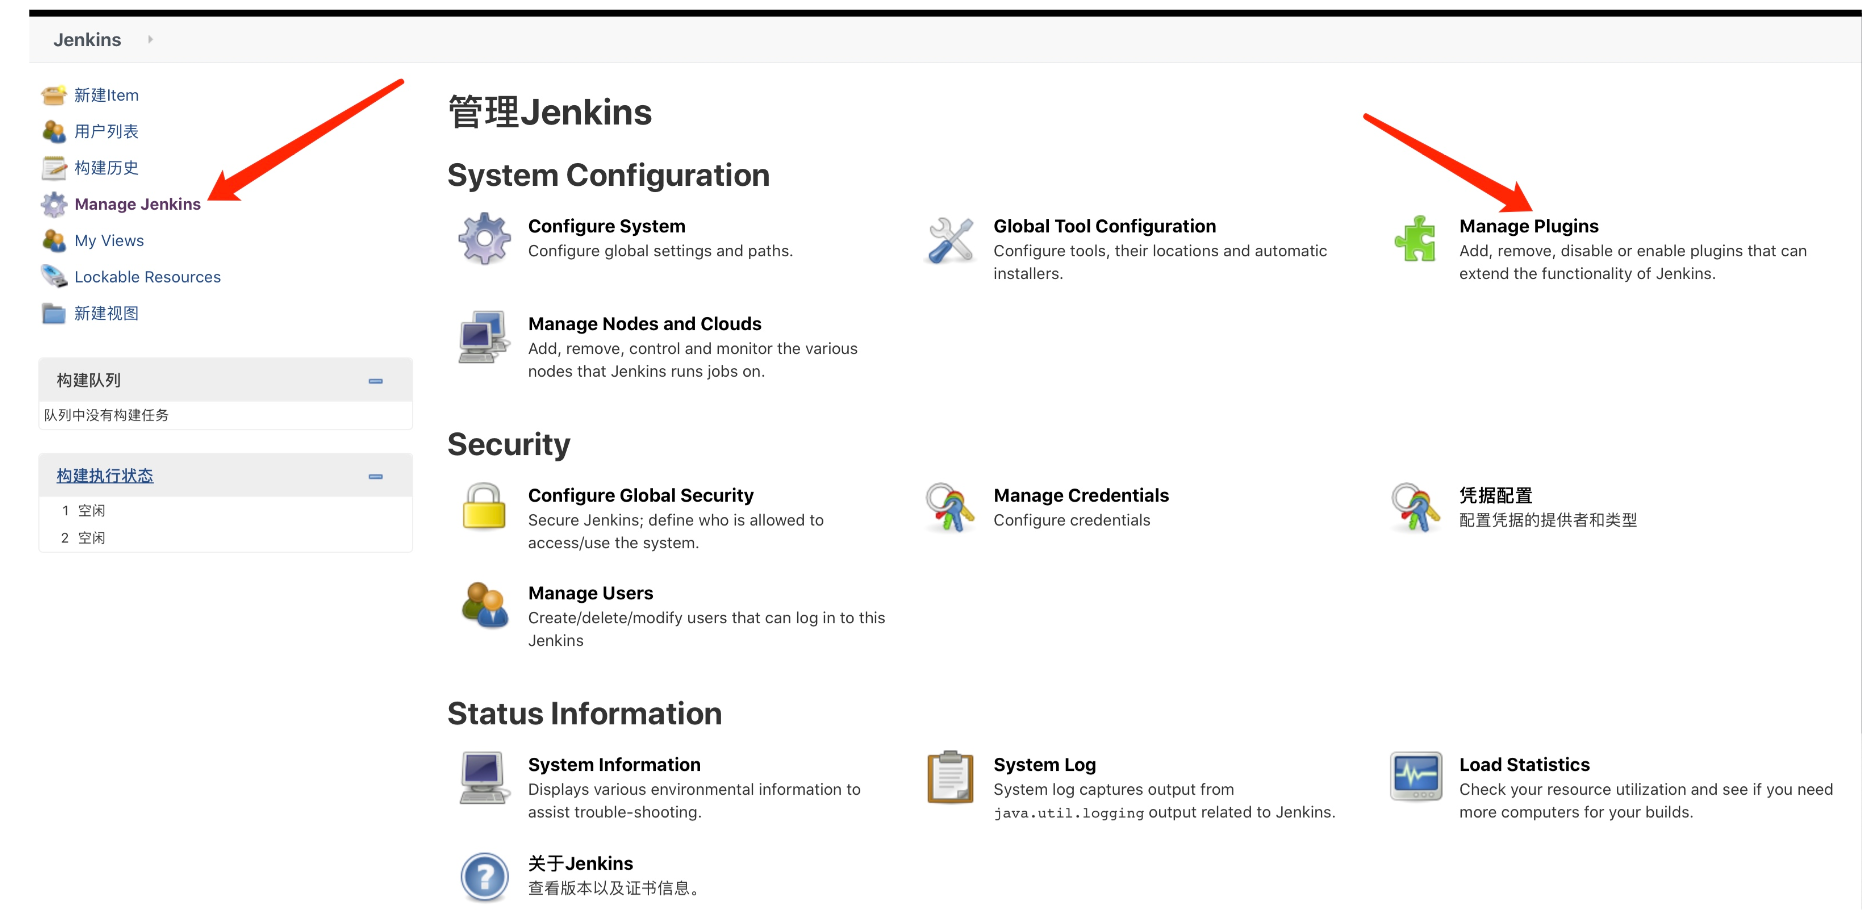The image size is (1862, 914).
Task: Click description 'Configure global settings and paths.'
Action: pos(660,251)
